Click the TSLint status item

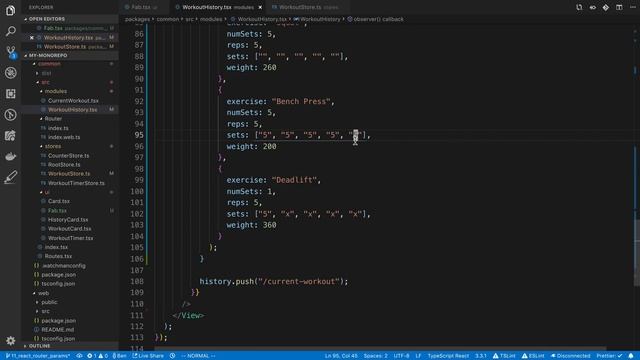pos(504,356)
